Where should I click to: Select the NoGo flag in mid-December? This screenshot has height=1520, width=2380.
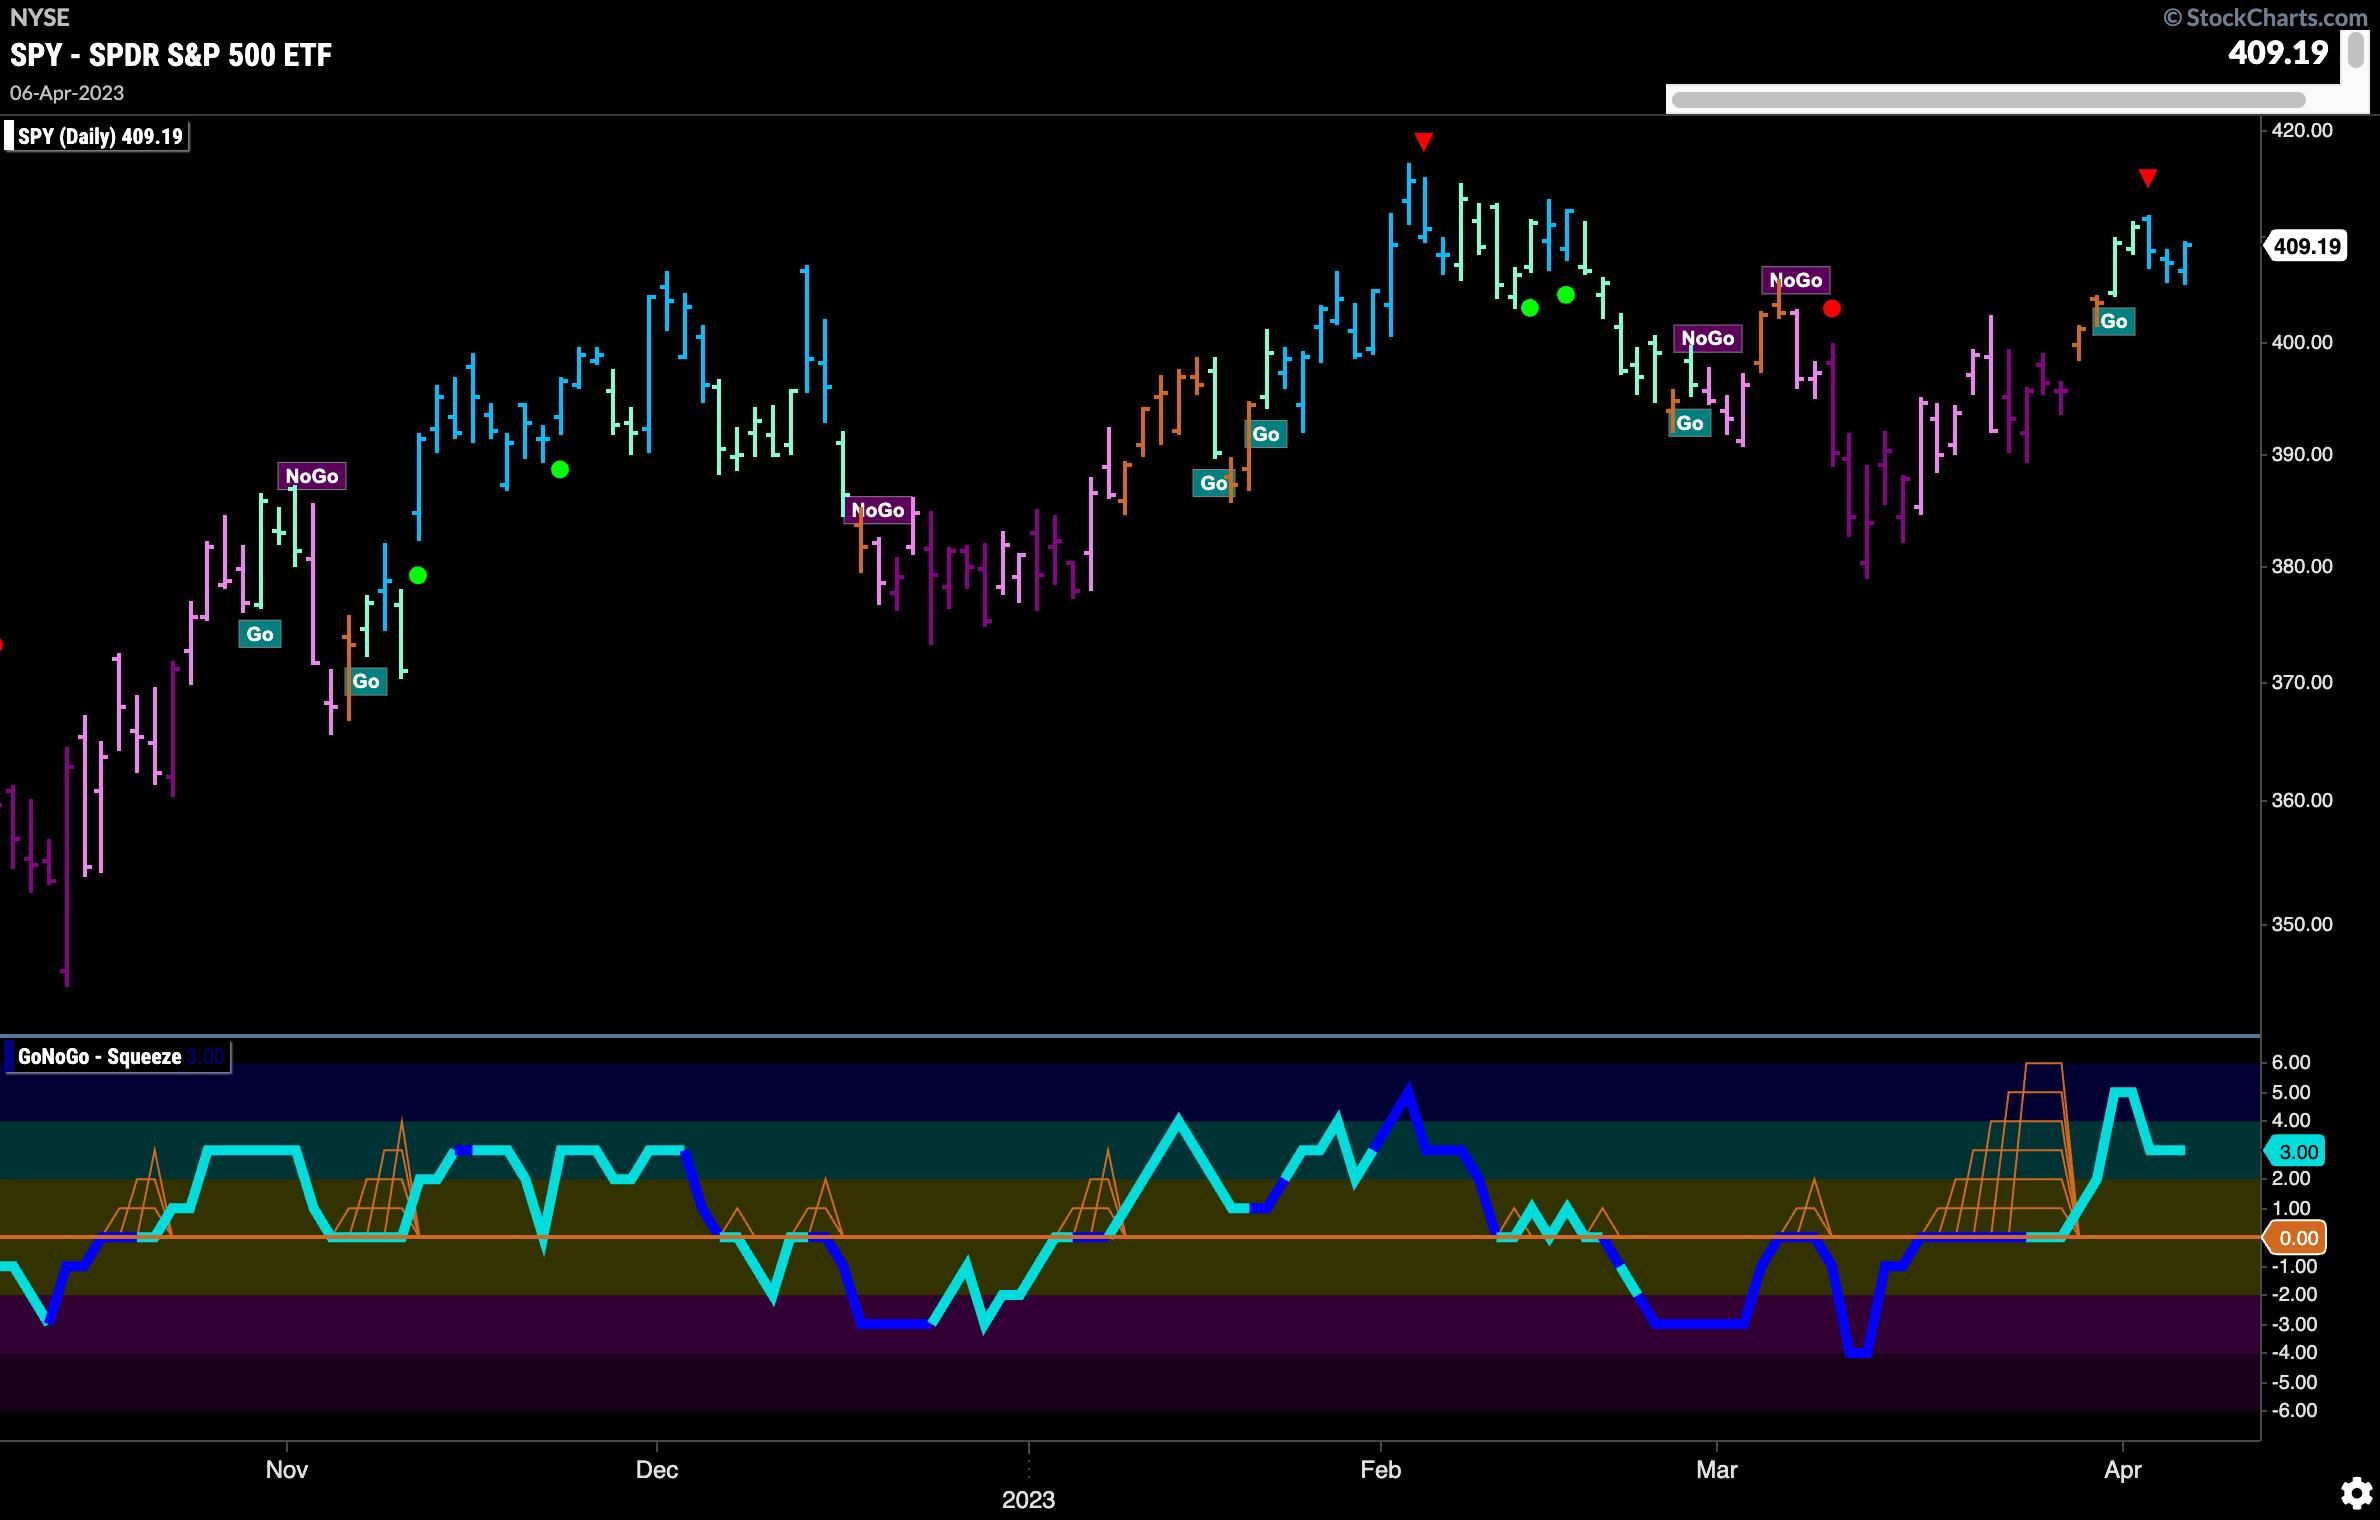coord(877,510)
